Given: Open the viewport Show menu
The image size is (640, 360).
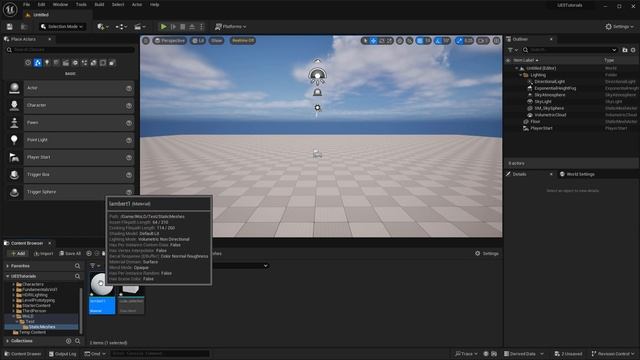Looking at the screenshot, I should (x=217, y=40).
